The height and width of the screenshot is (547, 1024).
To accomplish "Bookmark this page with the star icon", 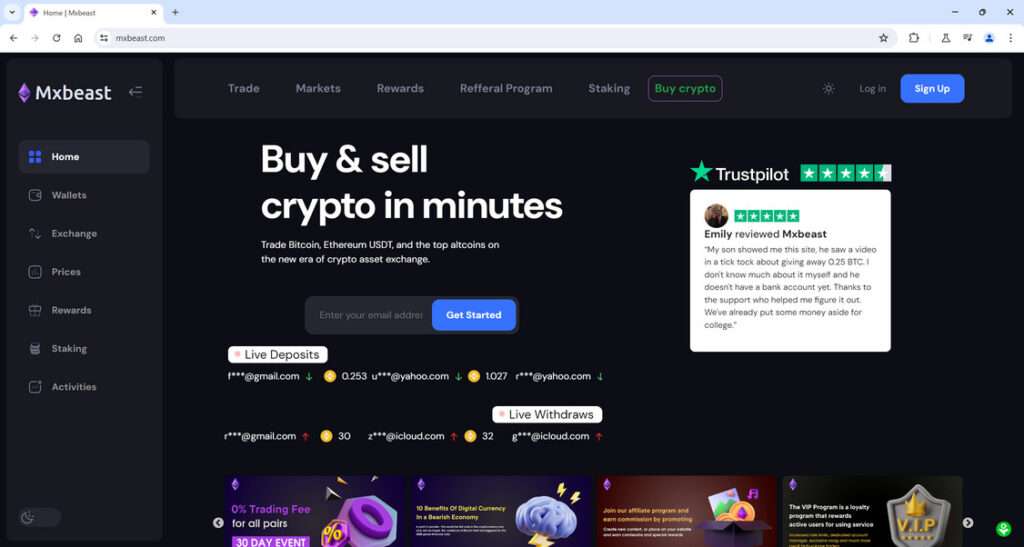I will click(884, 38).
